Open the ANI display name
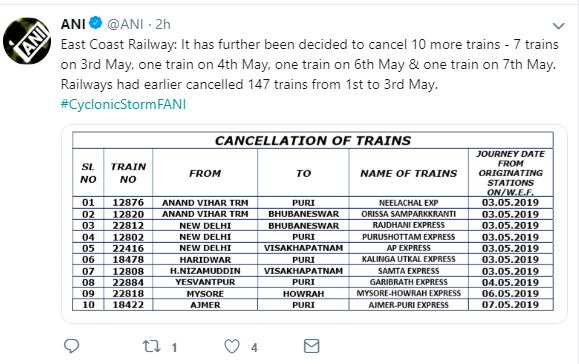 pos(73,24)
